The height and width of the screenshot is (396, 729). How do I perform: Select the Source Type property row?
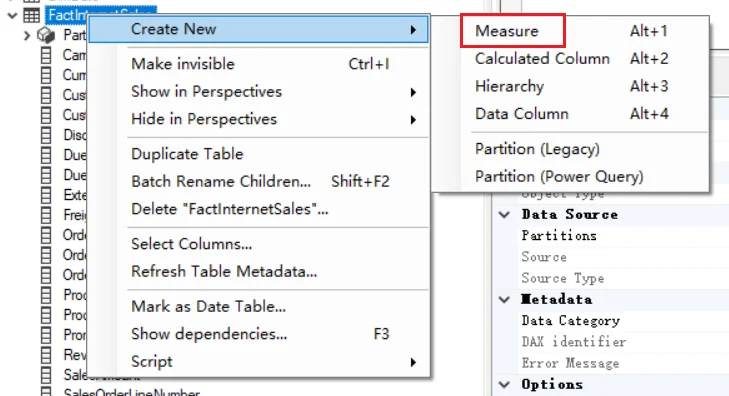point(623,278)
